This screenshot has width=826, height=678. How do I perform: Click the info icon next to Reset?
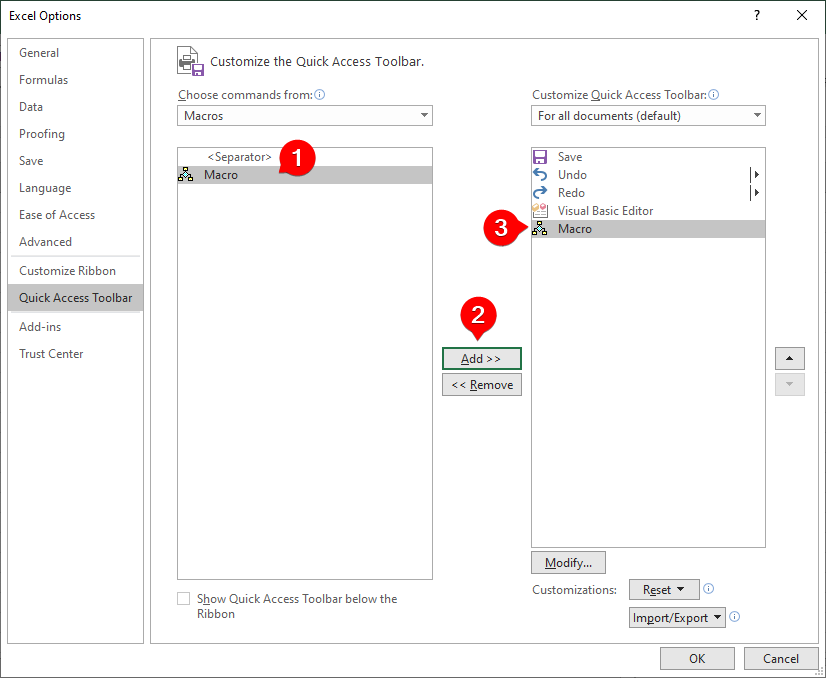(x=709, y=589)
